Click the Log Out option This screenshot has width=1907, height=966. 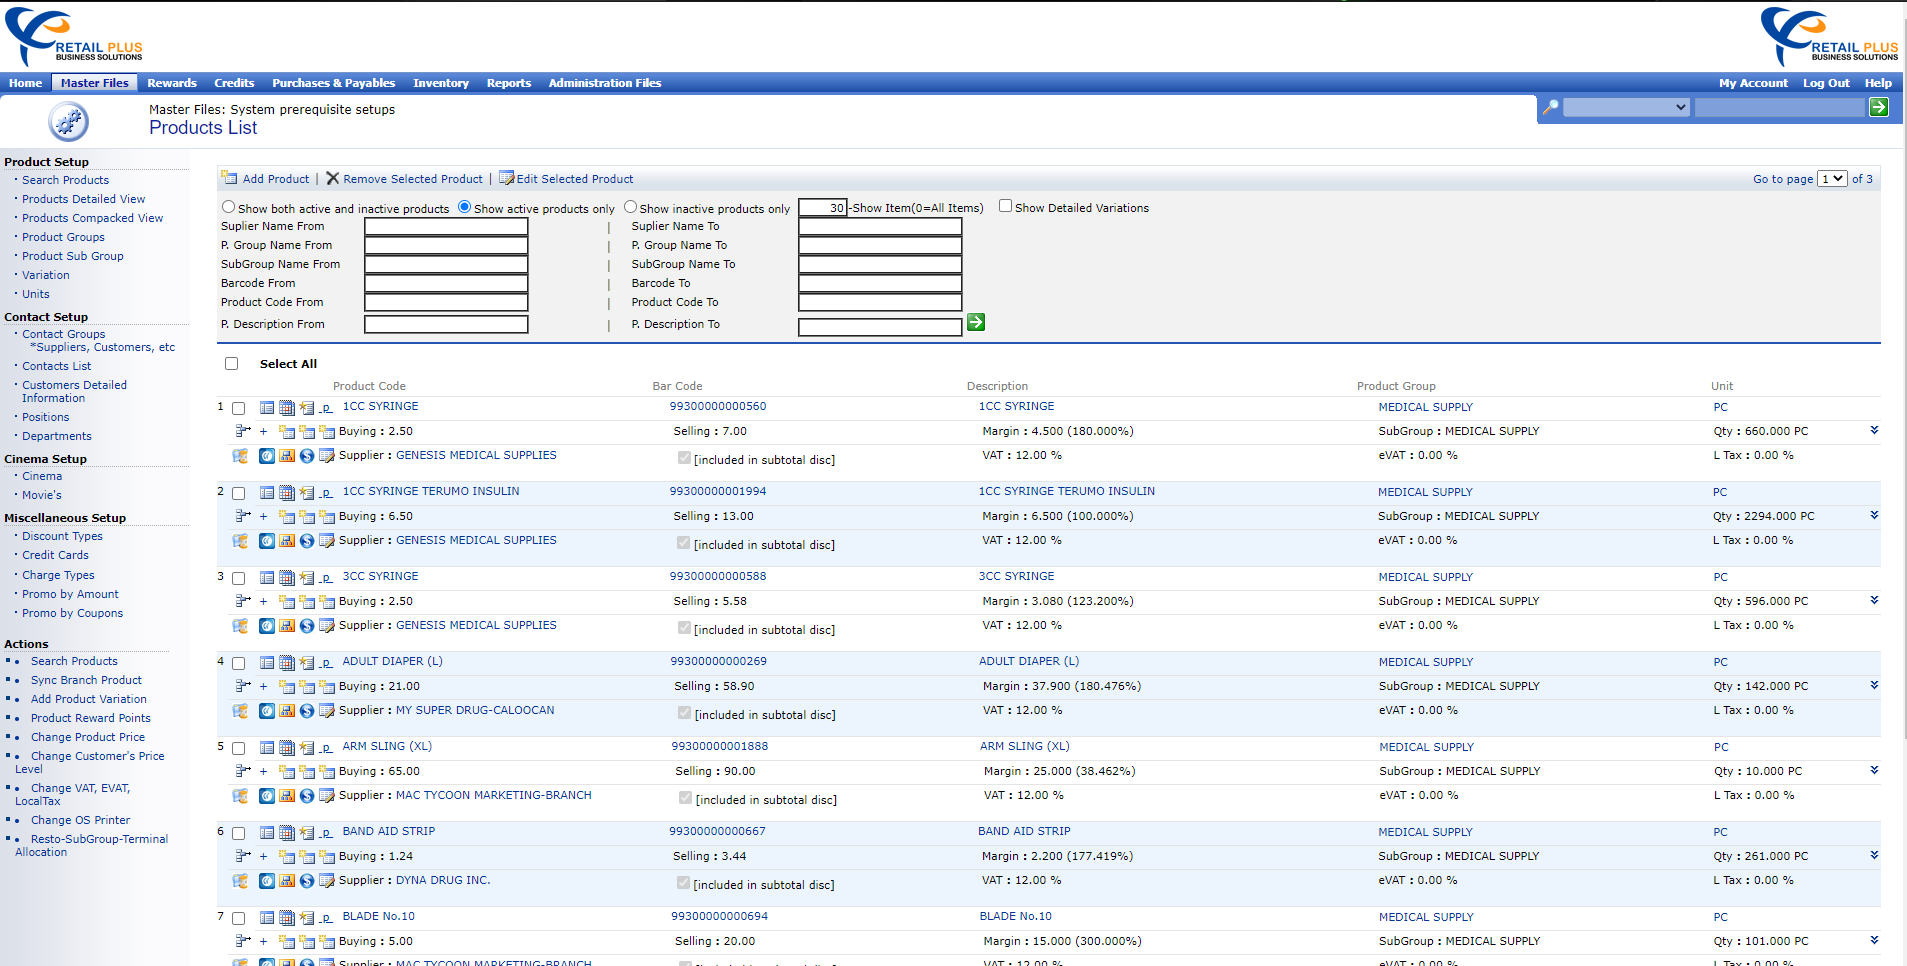pyautogui.click(x=1825, y=83)
